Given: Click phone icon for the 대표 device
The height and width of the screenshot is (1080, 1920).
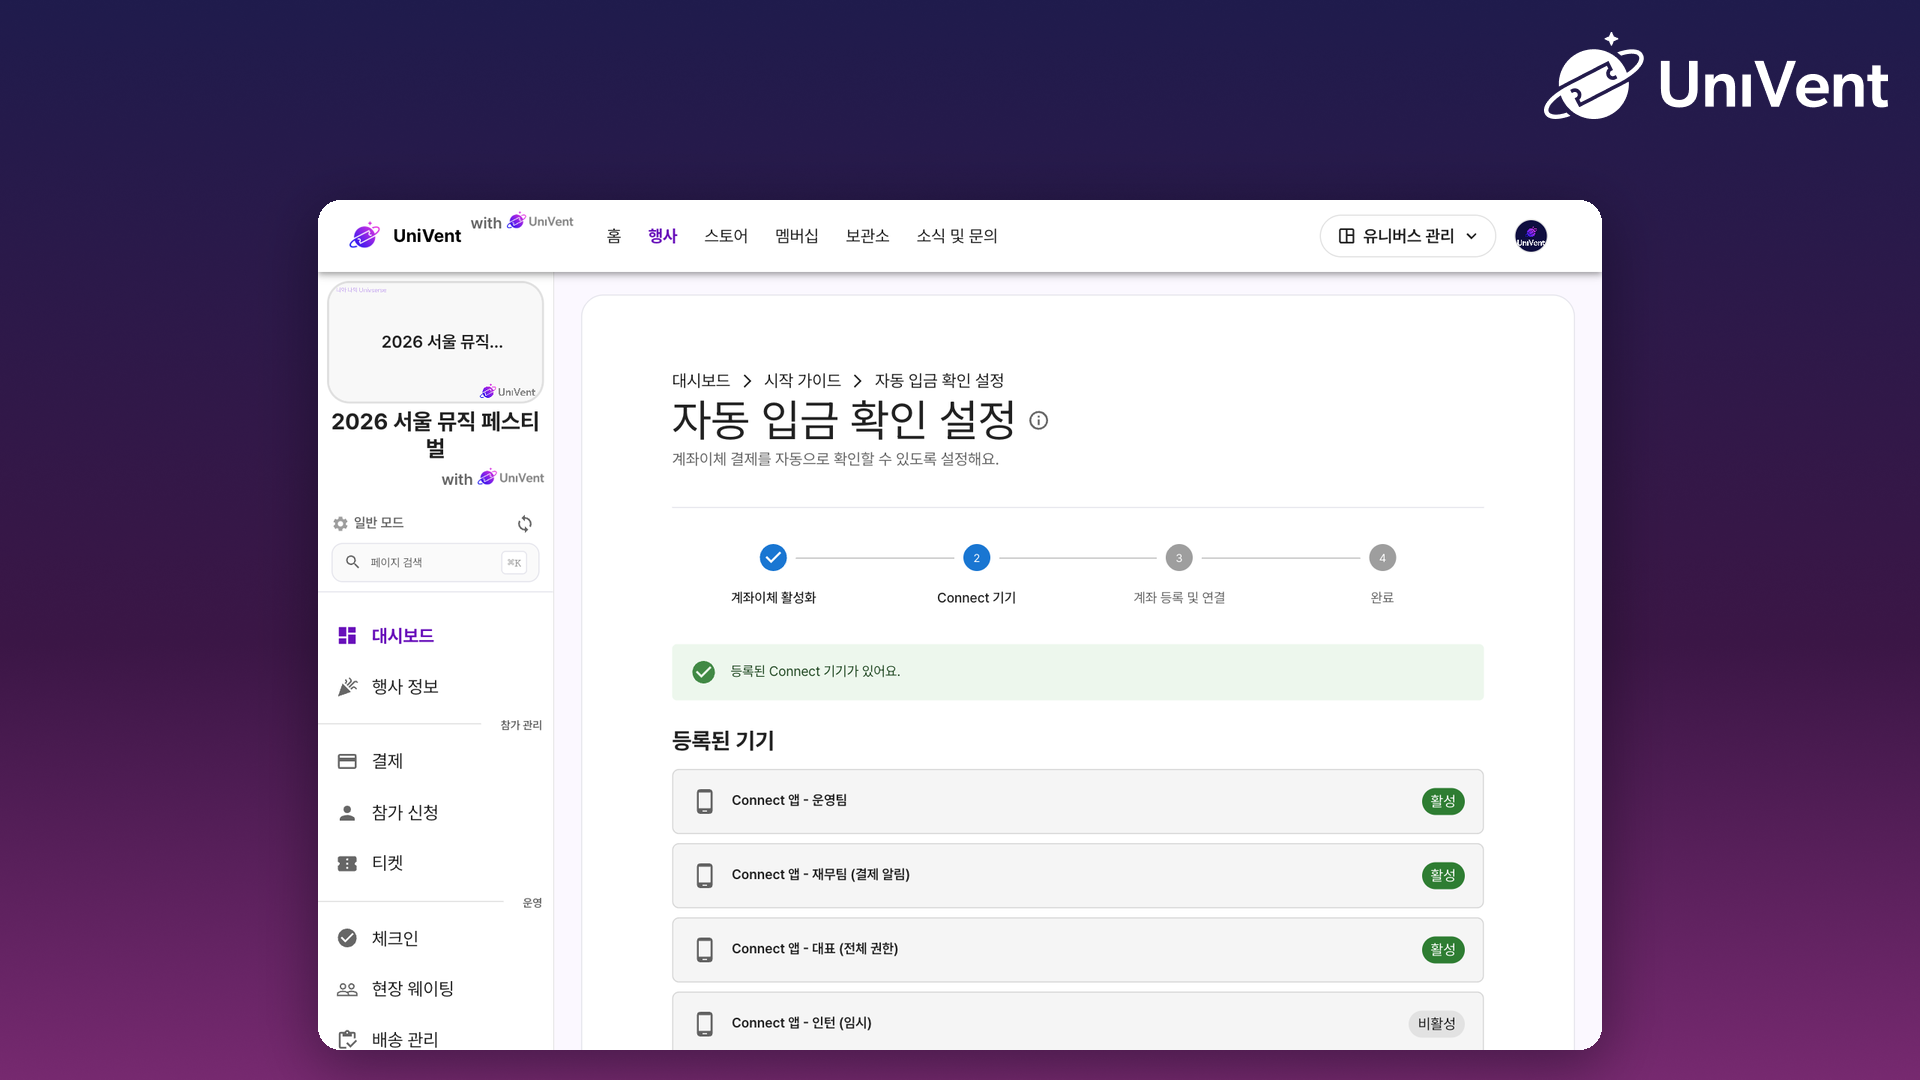Looking at the screenshot, I should (x=705, y=950).
